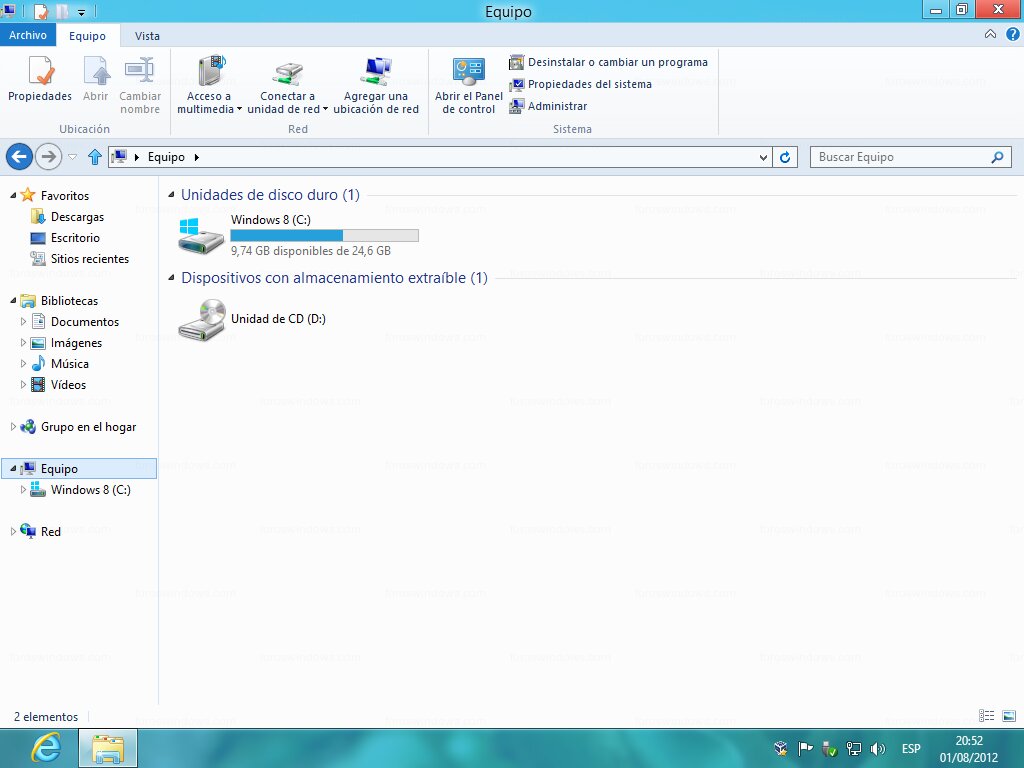
Task: Select the Unidad de CD (D:) icon
Action: 202,319
